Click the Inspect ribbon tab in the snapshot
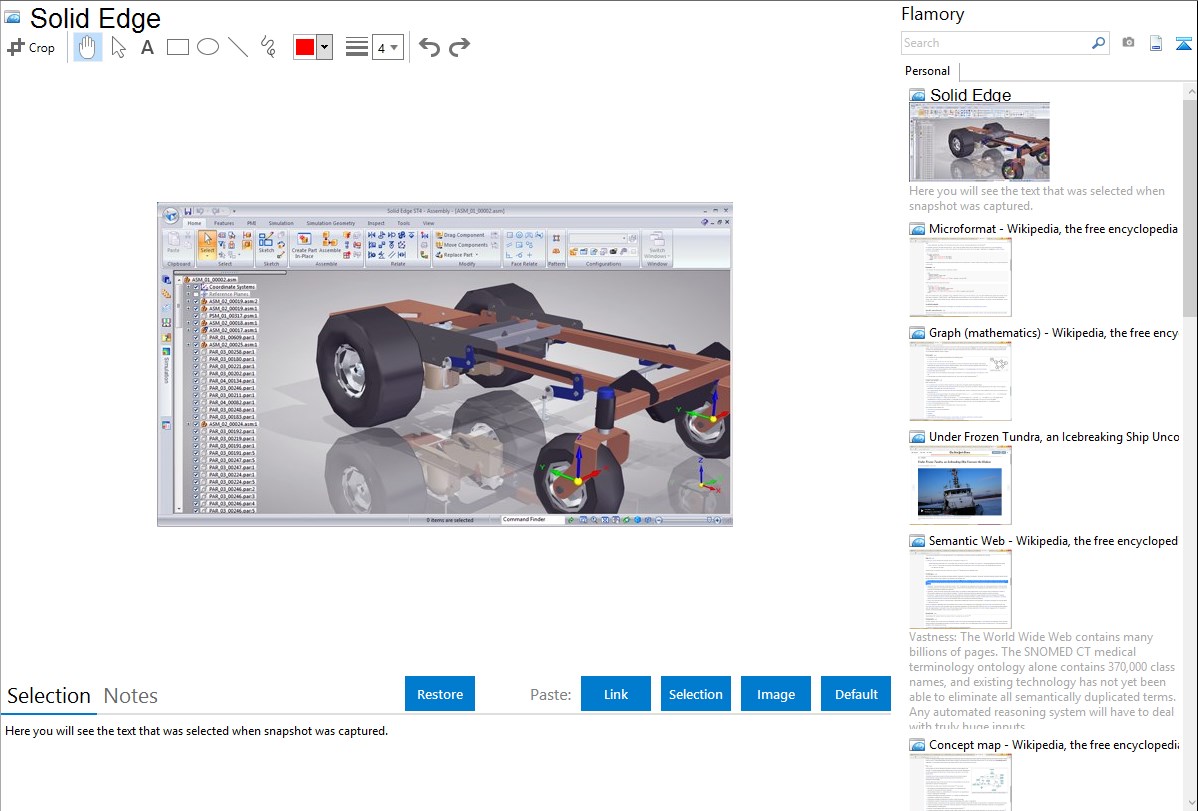Screen dimensions: 1198x811 click(376, 223)
